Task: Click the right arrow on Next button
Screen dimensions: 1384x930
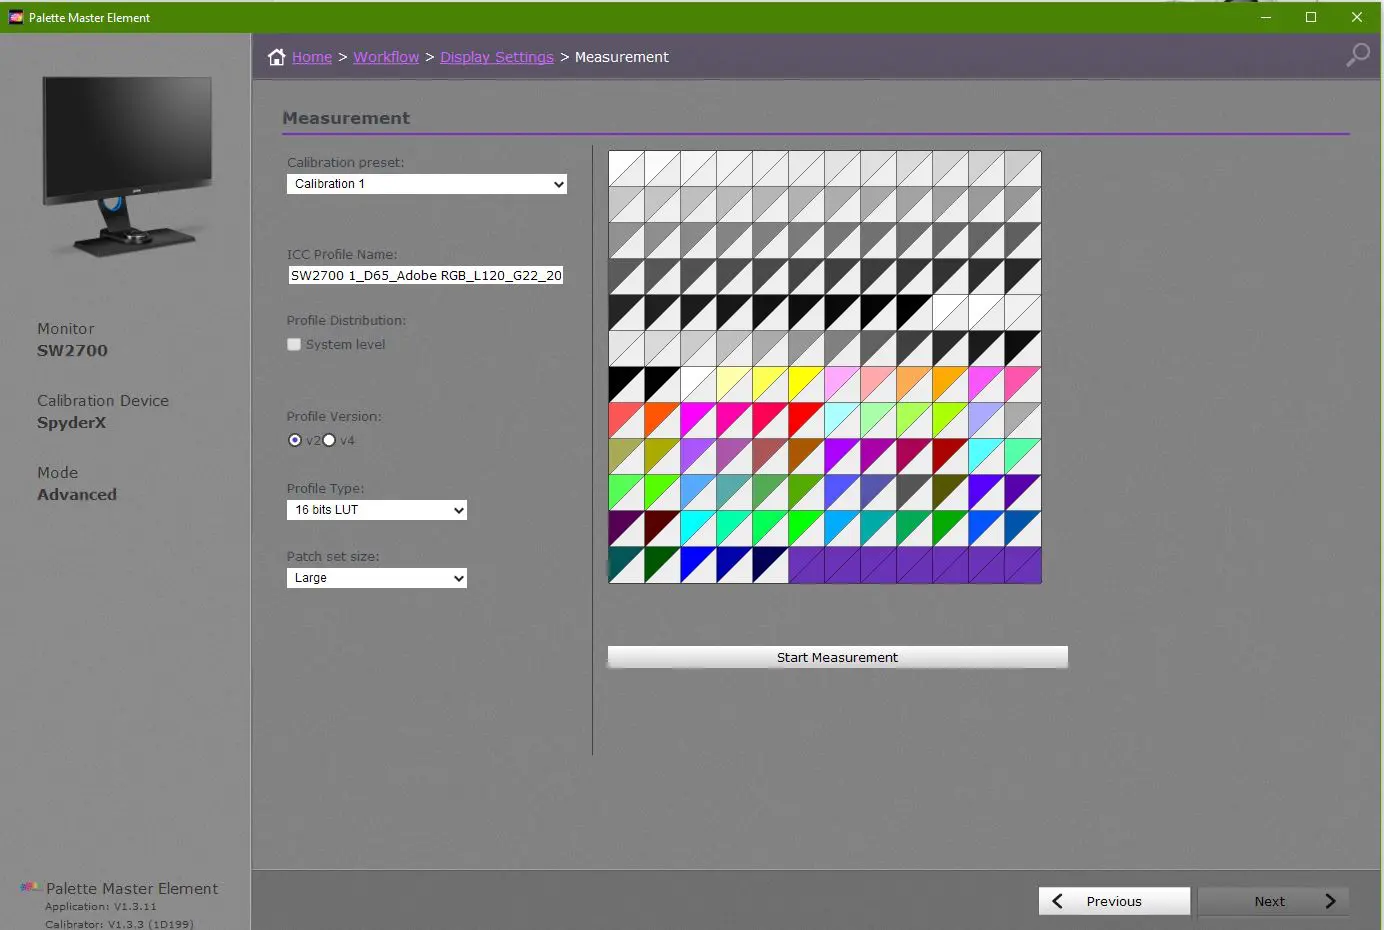Action: tap(1330, 901)
